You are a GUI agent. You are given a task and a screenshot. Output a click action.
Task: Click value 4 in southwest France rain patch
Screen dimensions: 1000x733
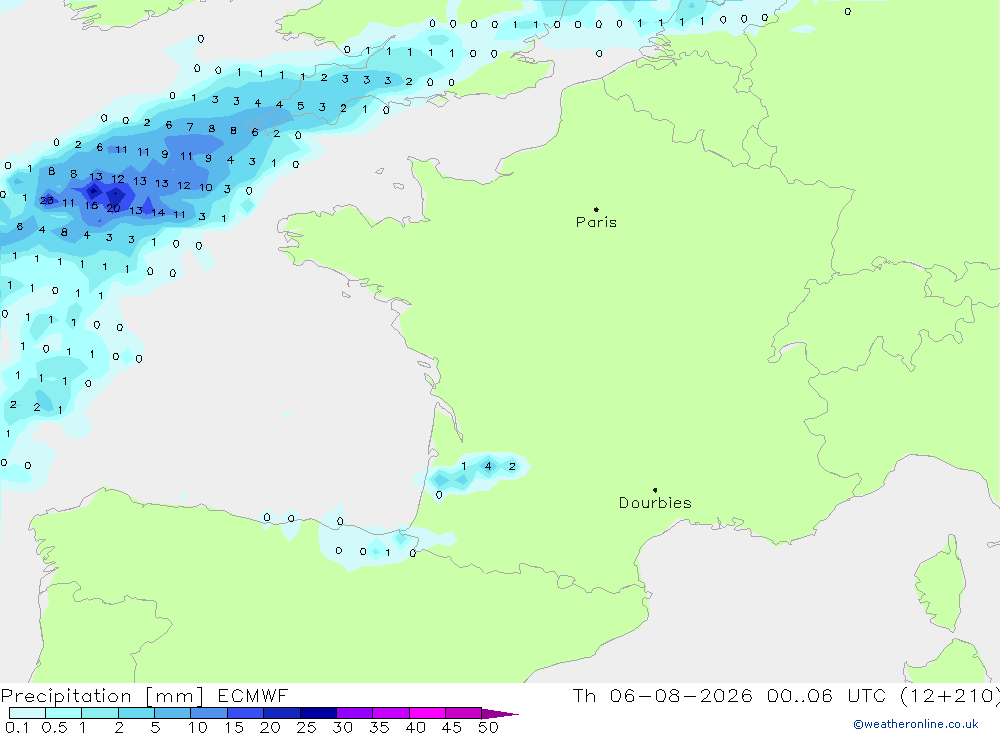[x=488, y=466]
